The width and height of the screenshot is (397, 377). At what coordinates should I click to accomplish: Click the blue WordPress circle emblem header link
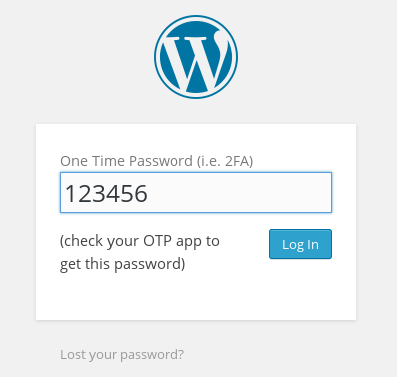click(x=196, y=57)
